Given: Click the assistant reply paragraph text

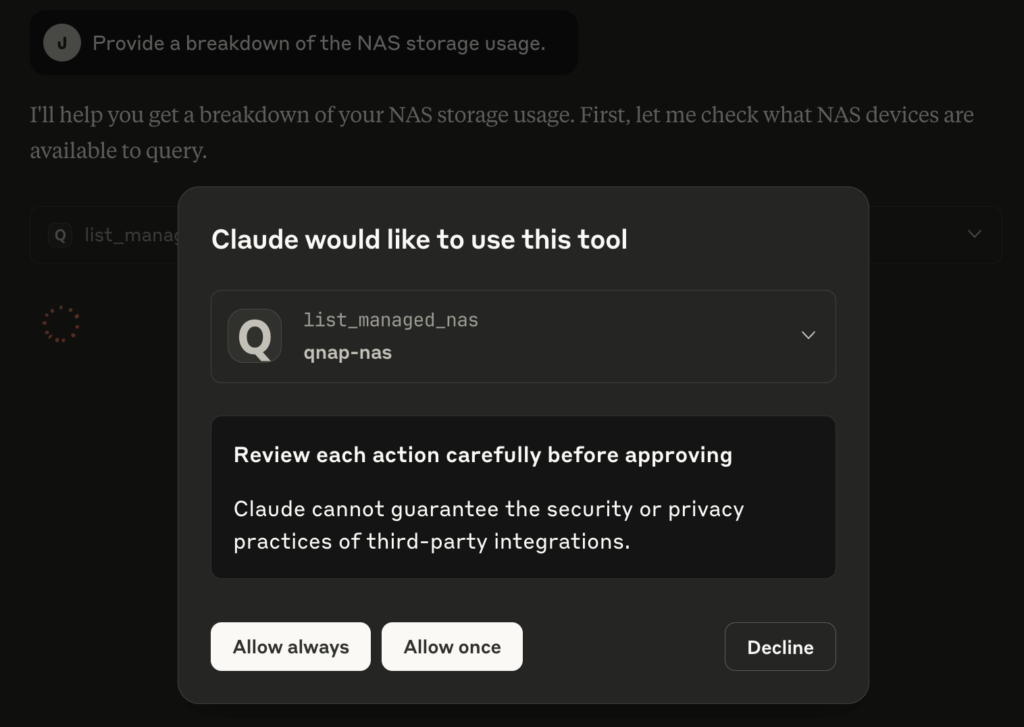Looking at the screenshot, I should tap(502, 133).
